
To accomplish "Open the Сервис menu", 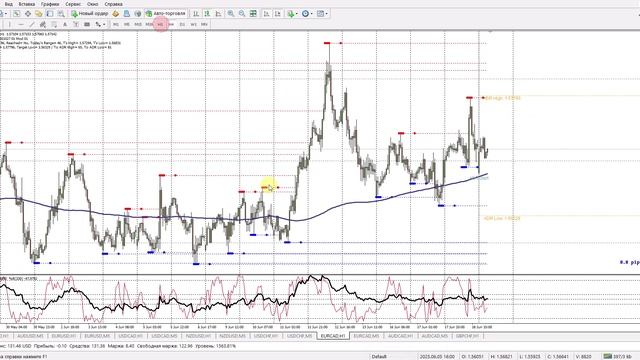I will [x=73, y=4].
